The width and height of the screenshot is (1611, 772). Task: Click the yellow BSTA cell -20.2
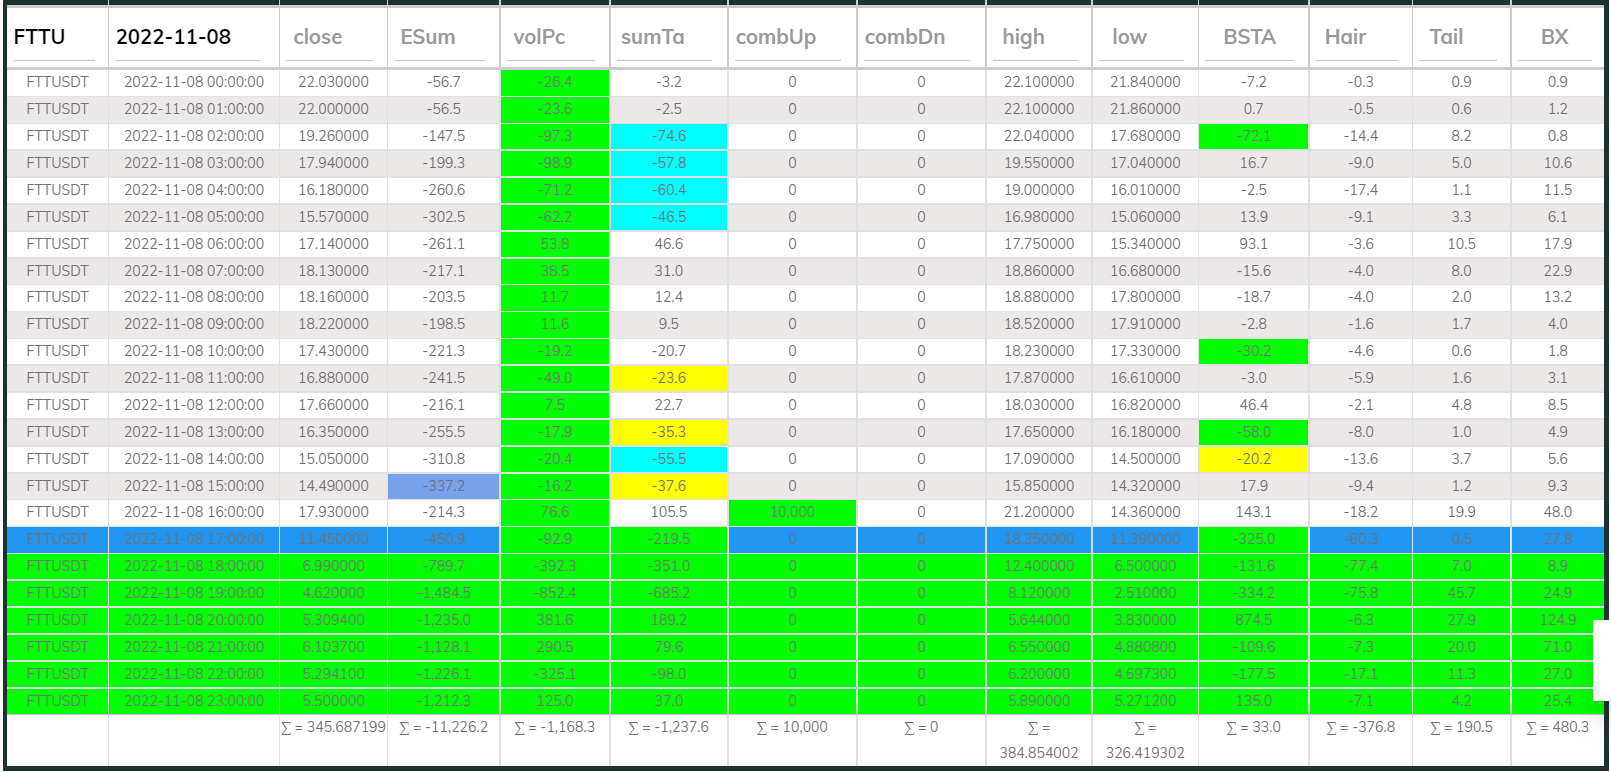(x=1254, y=459)
